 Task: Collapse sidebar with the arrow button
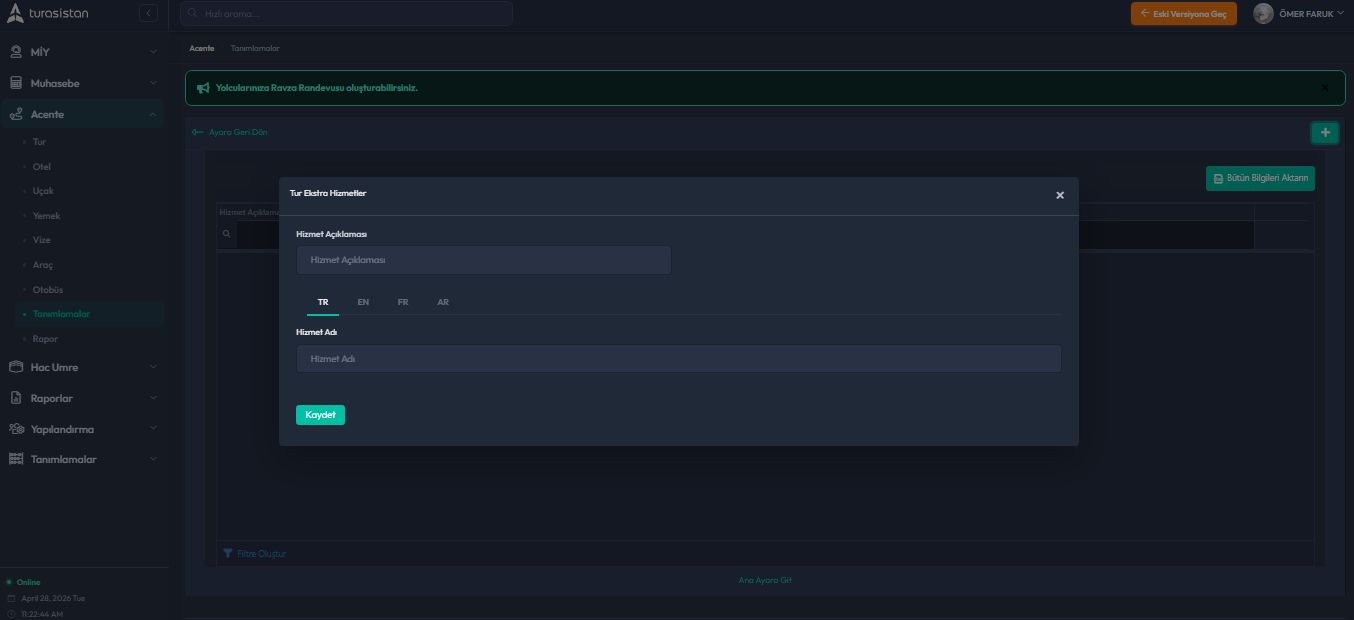pyautogui.click(x=149, y=13)
